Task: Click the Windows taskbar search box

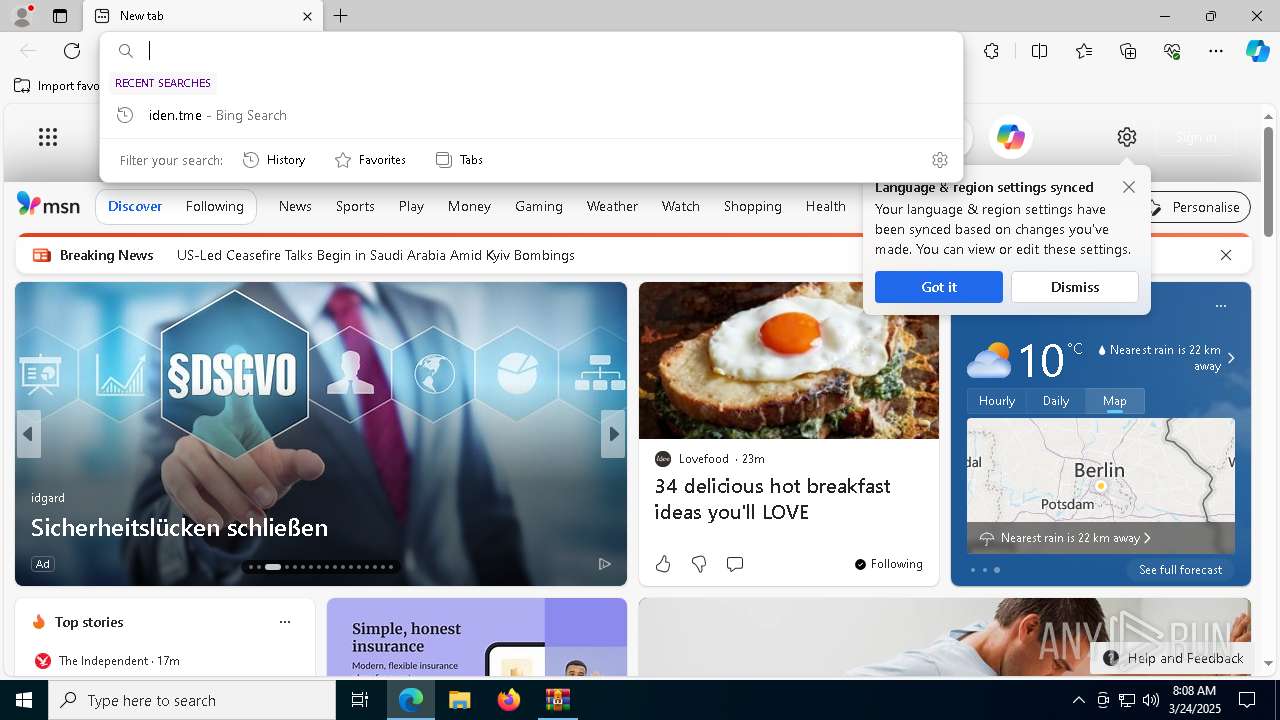Action: click(x=192, y=700)
